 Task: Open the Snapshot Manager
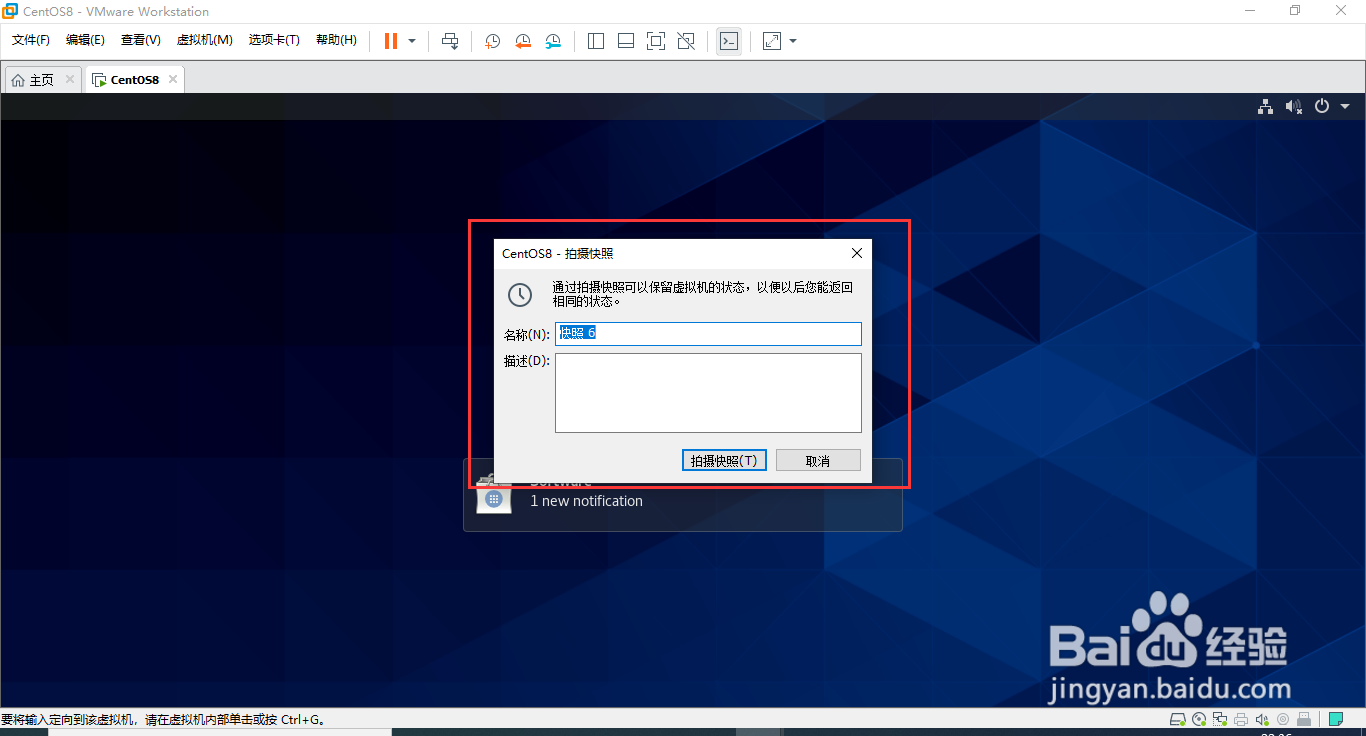click(553, 41)
